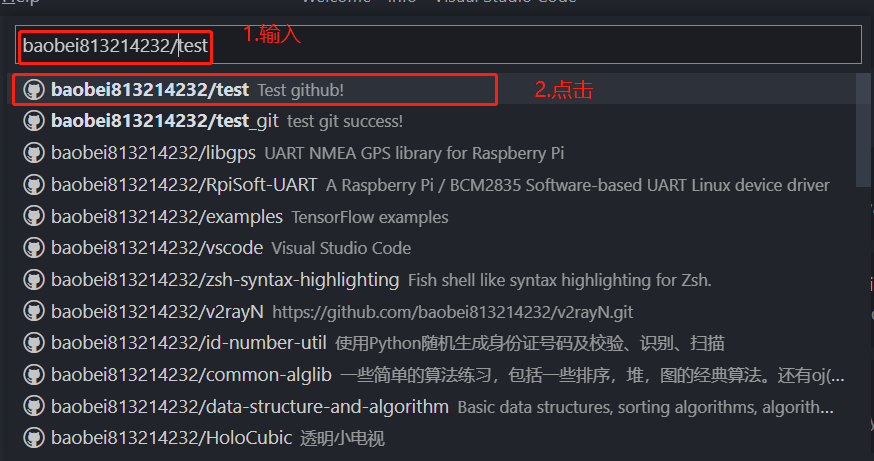Choose baobei813214232/HoloCubic entry

click(172, 438)
